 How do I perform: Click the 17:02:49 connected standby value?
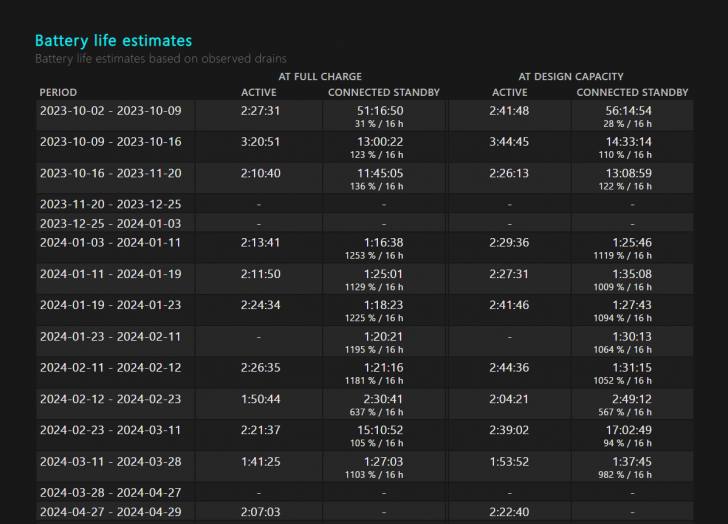[x=629, y=429]
